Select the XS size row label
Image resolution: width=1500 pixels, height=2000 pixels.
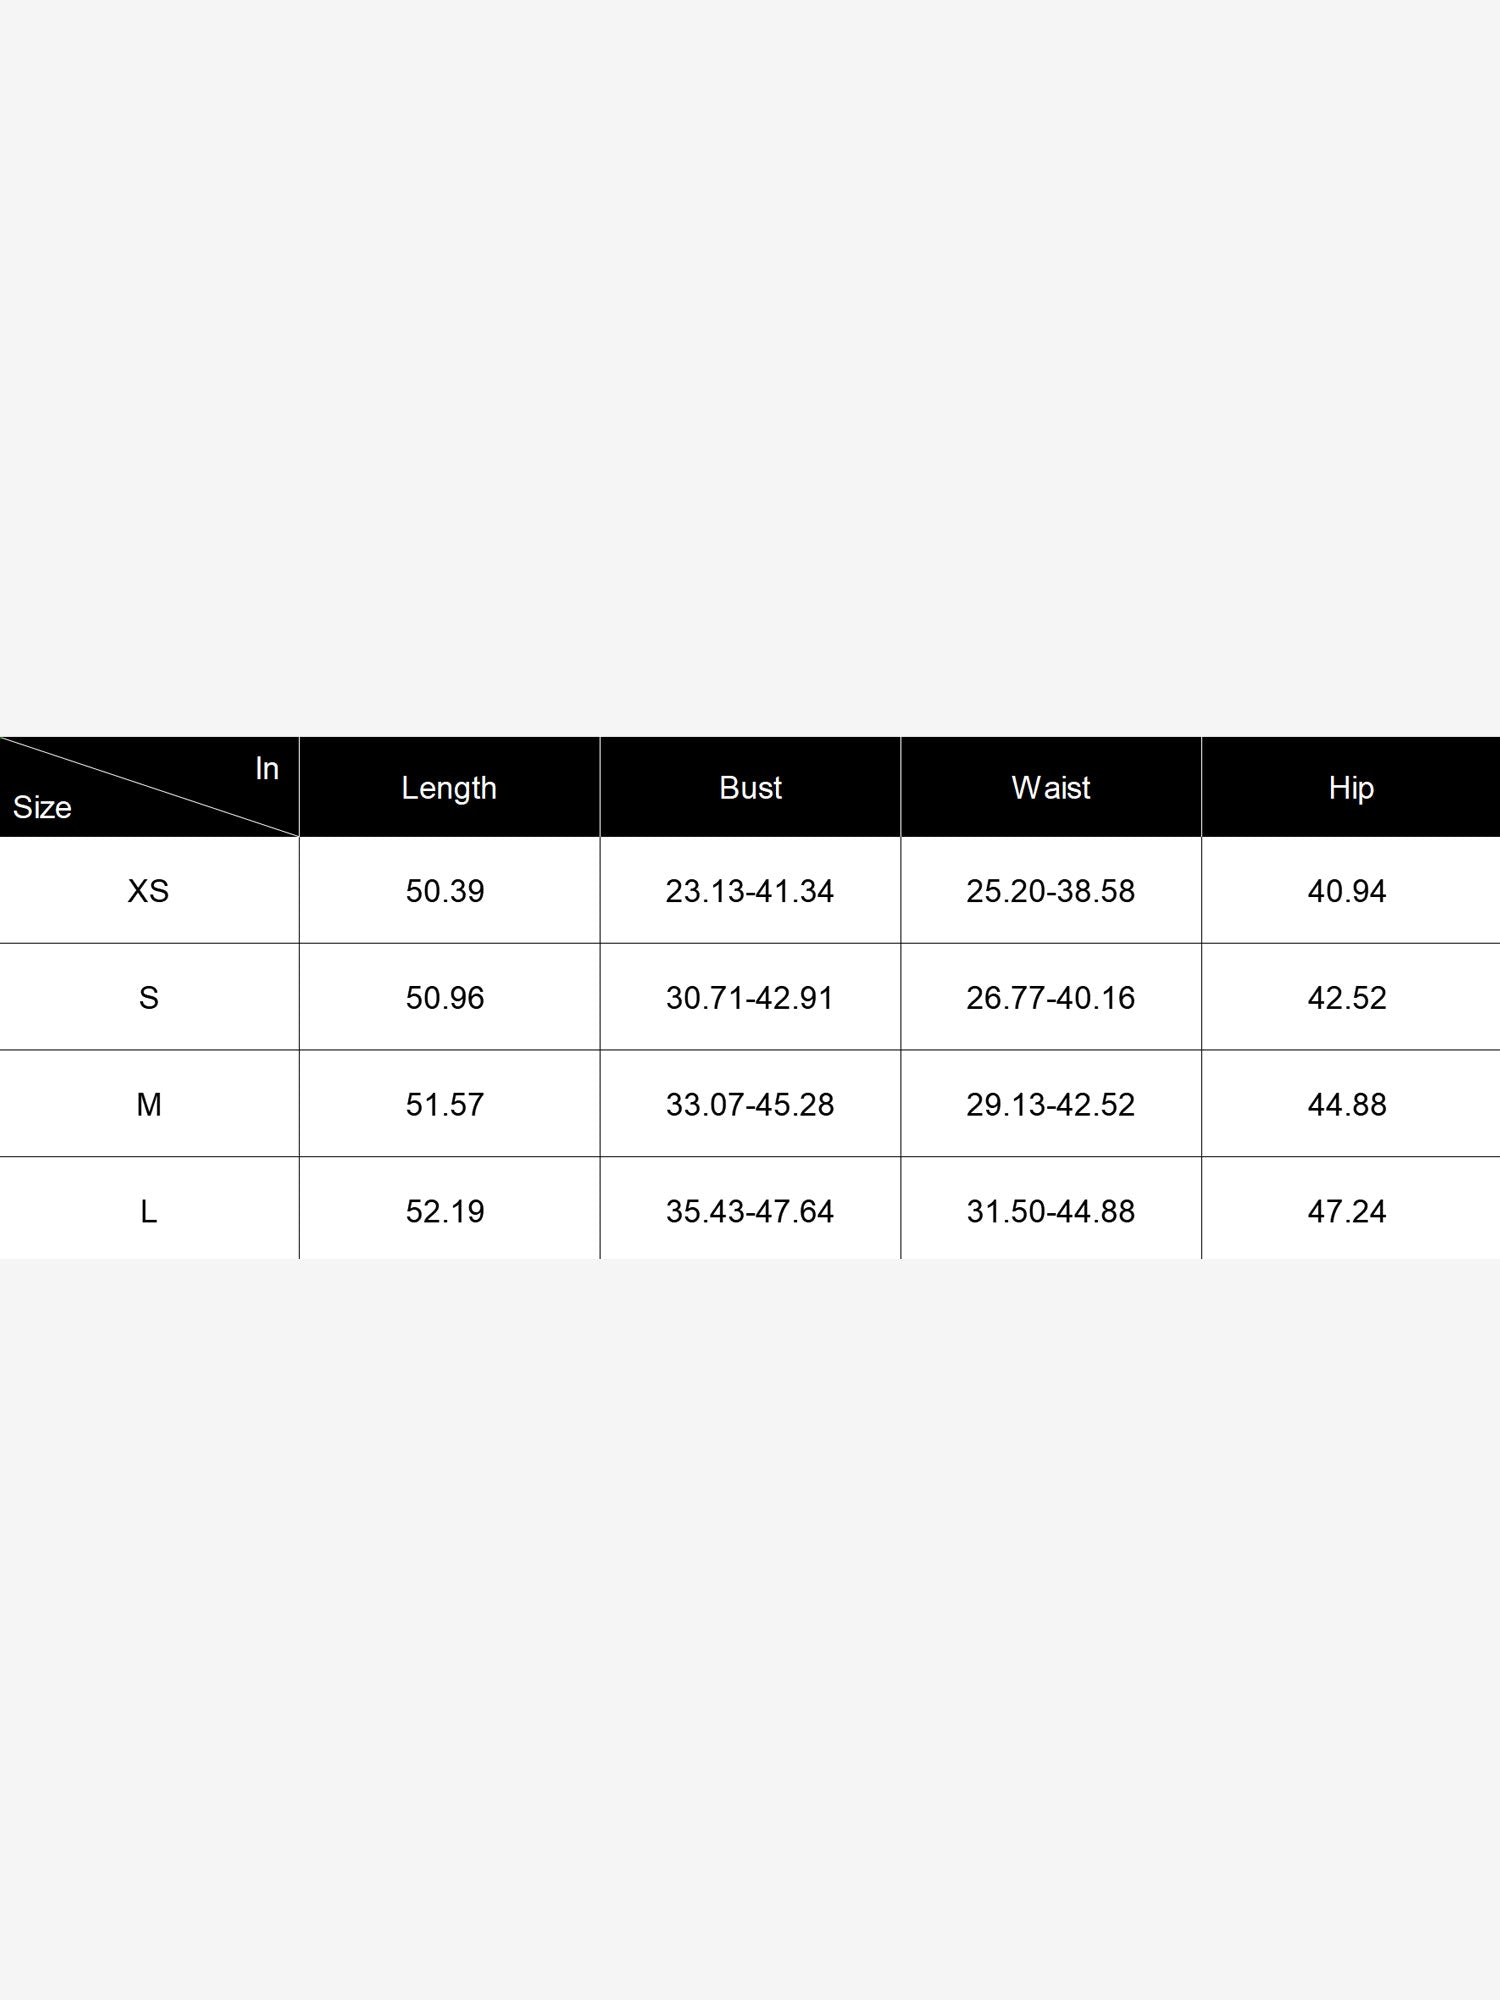[x=148, y=891]
